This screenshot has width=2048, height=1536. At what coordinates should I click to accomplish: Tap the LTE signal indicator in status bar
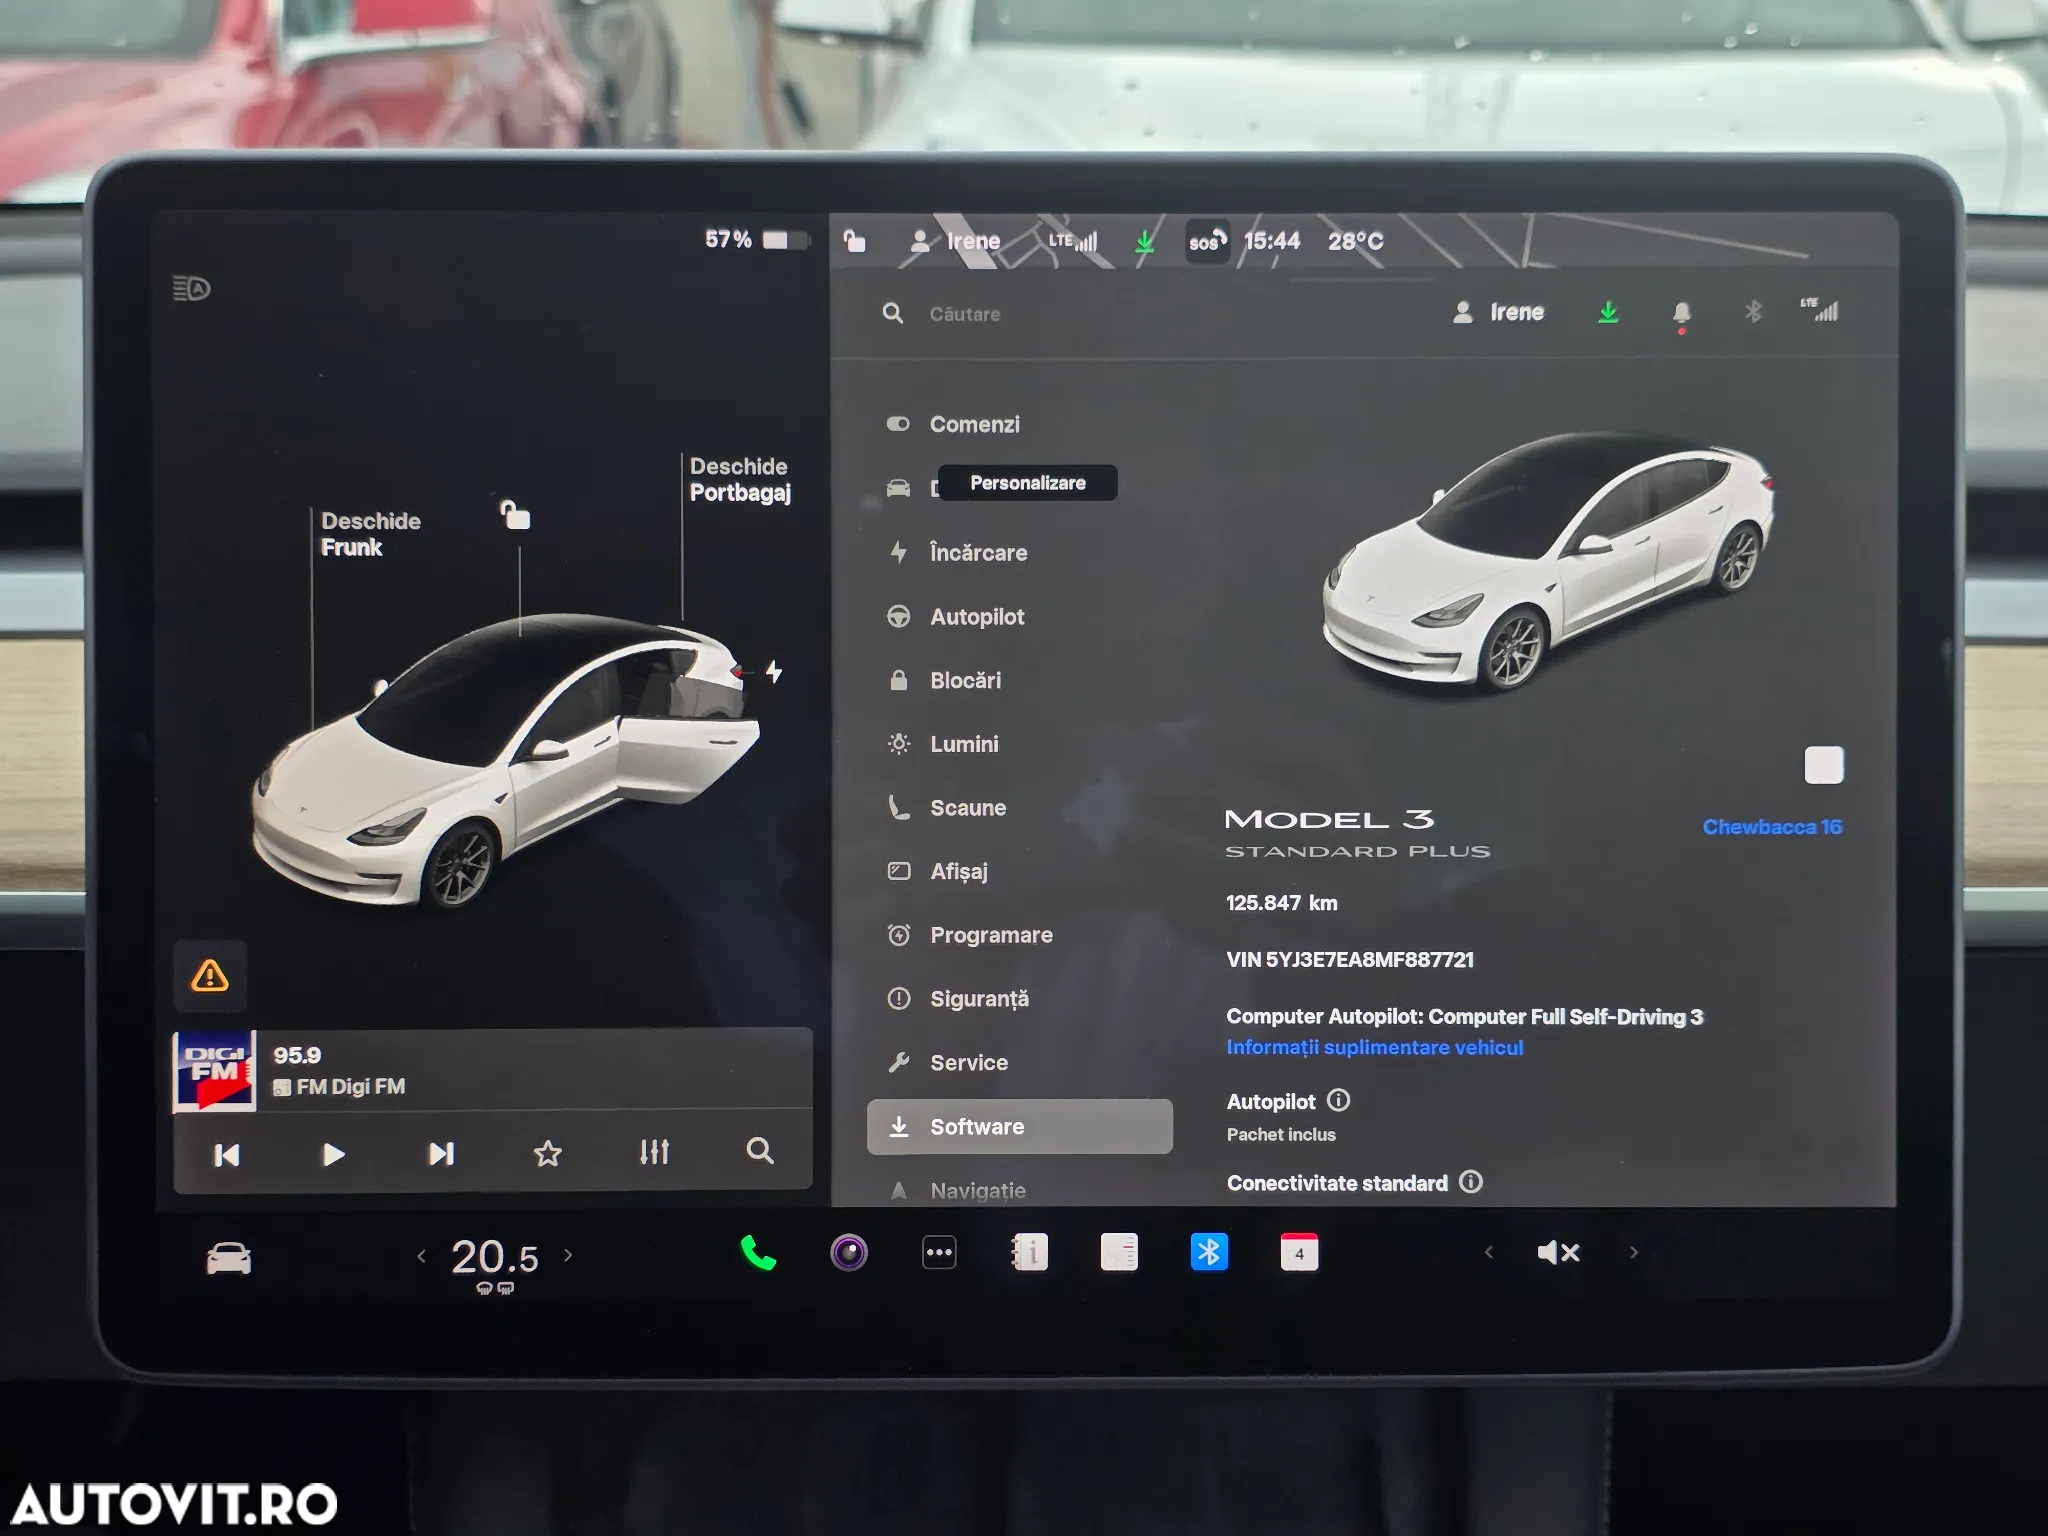click(x=1073, y=241)
